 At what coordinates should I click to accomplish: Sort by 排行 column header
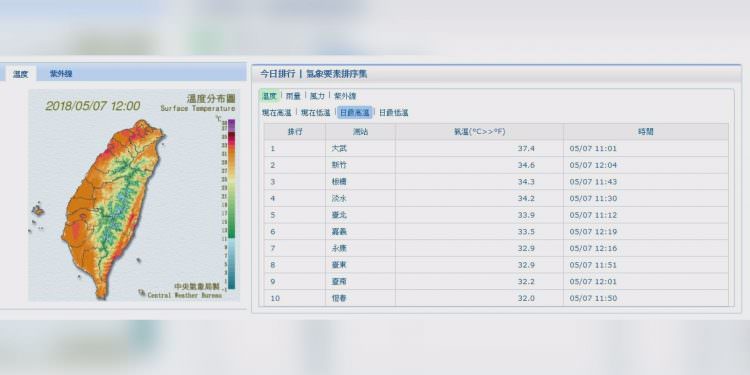295,132
